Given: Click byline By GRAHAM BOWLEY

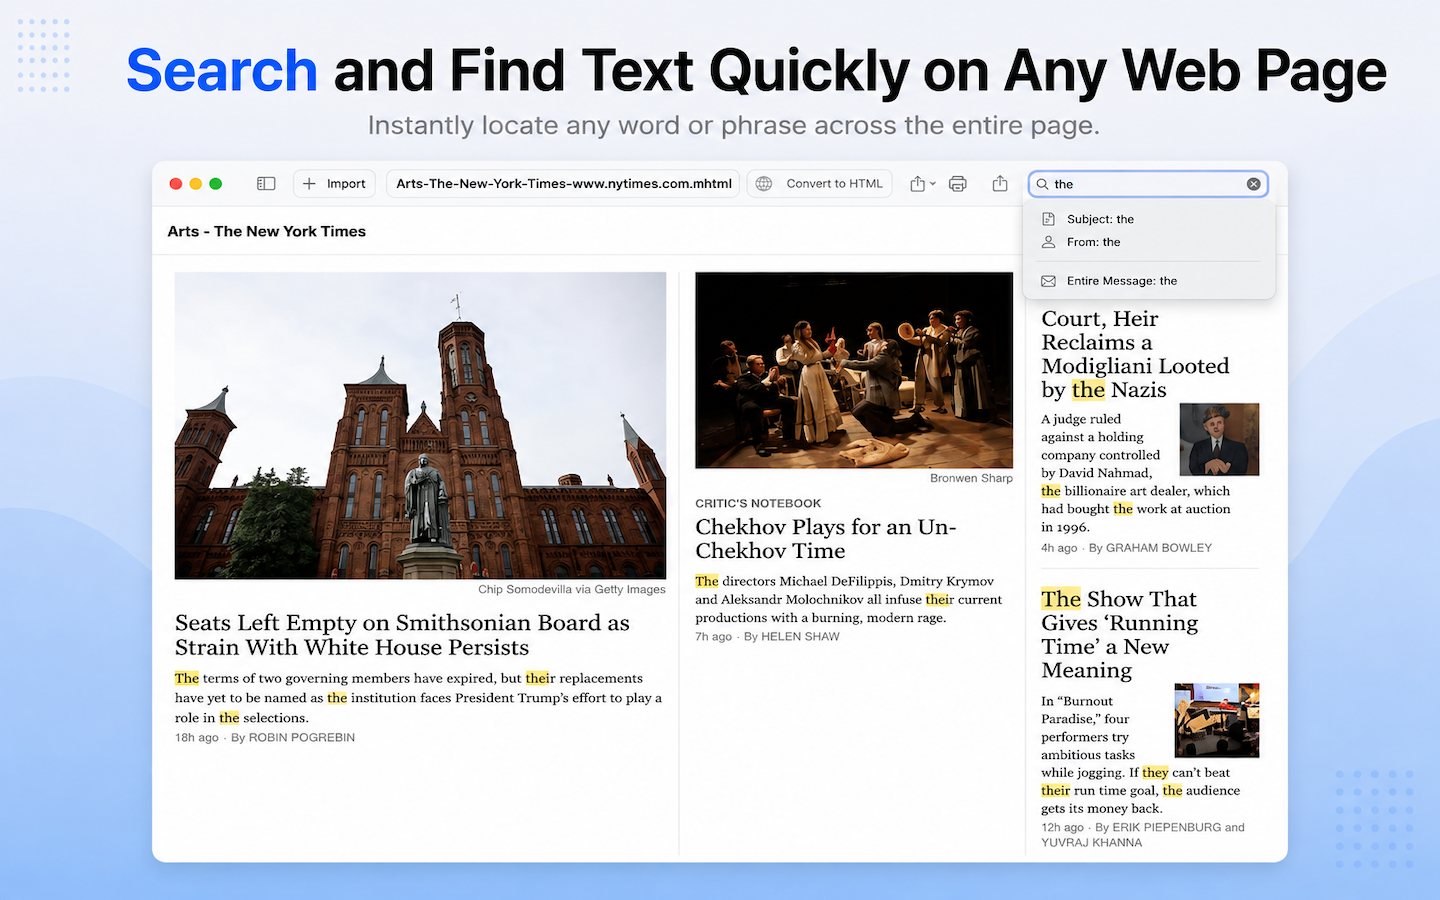Looking at the screenshot, I should click(1150, 548).
